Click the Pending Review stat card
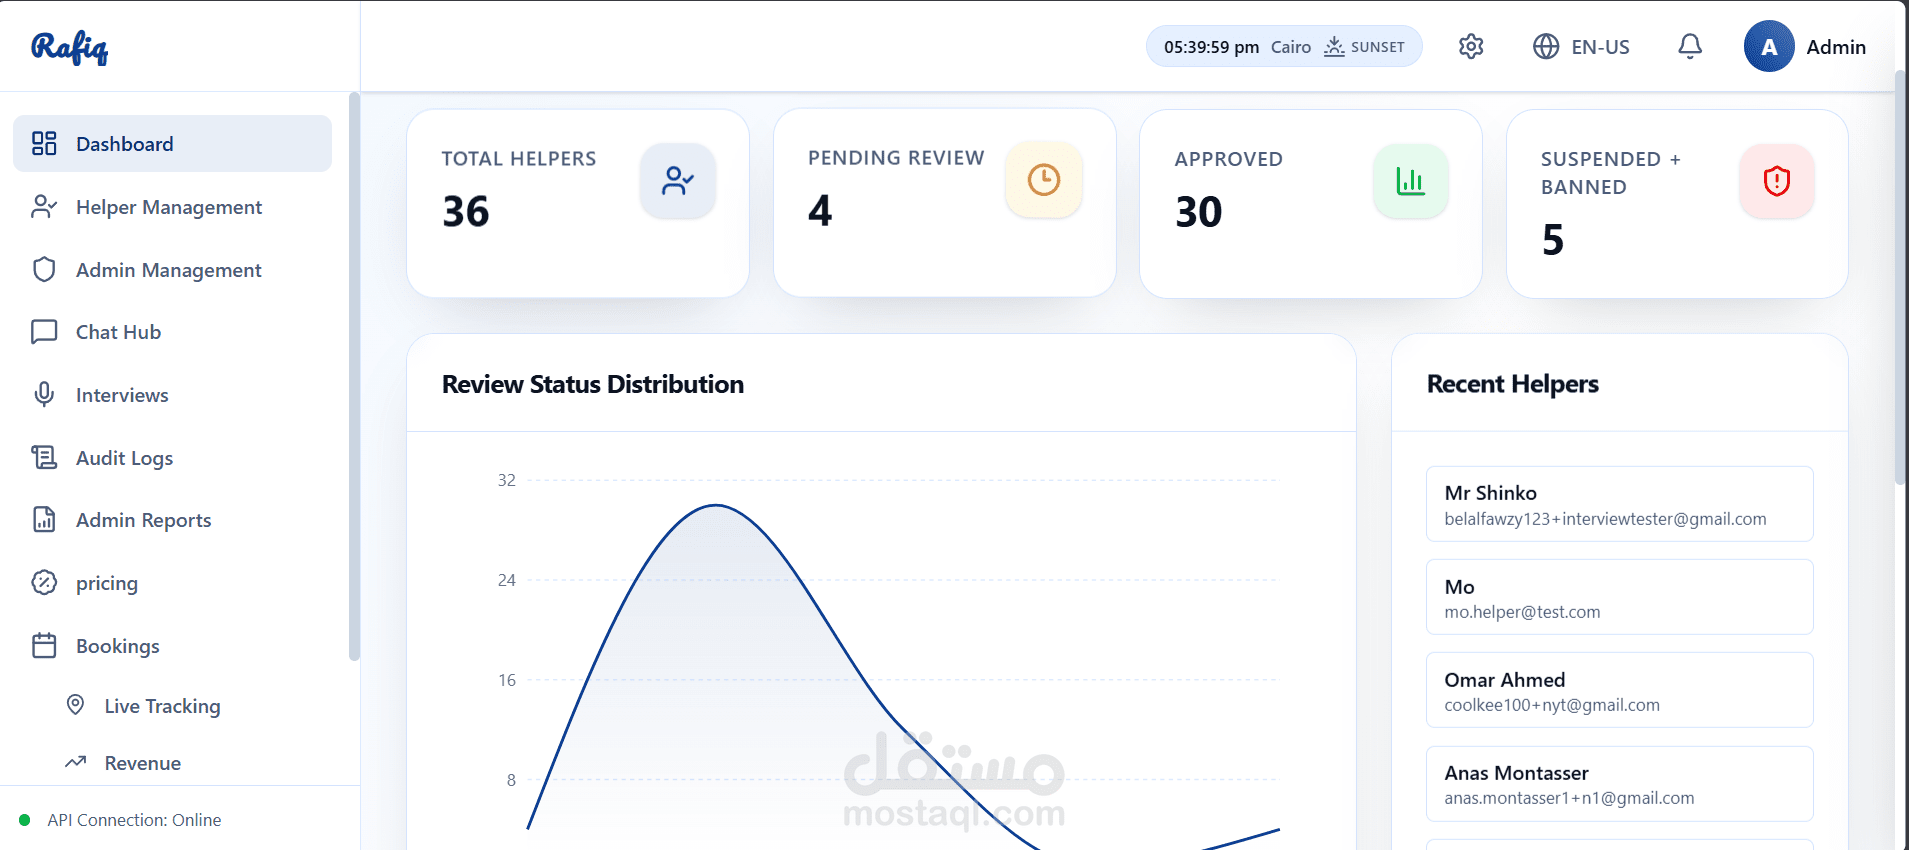 (944, 203)
